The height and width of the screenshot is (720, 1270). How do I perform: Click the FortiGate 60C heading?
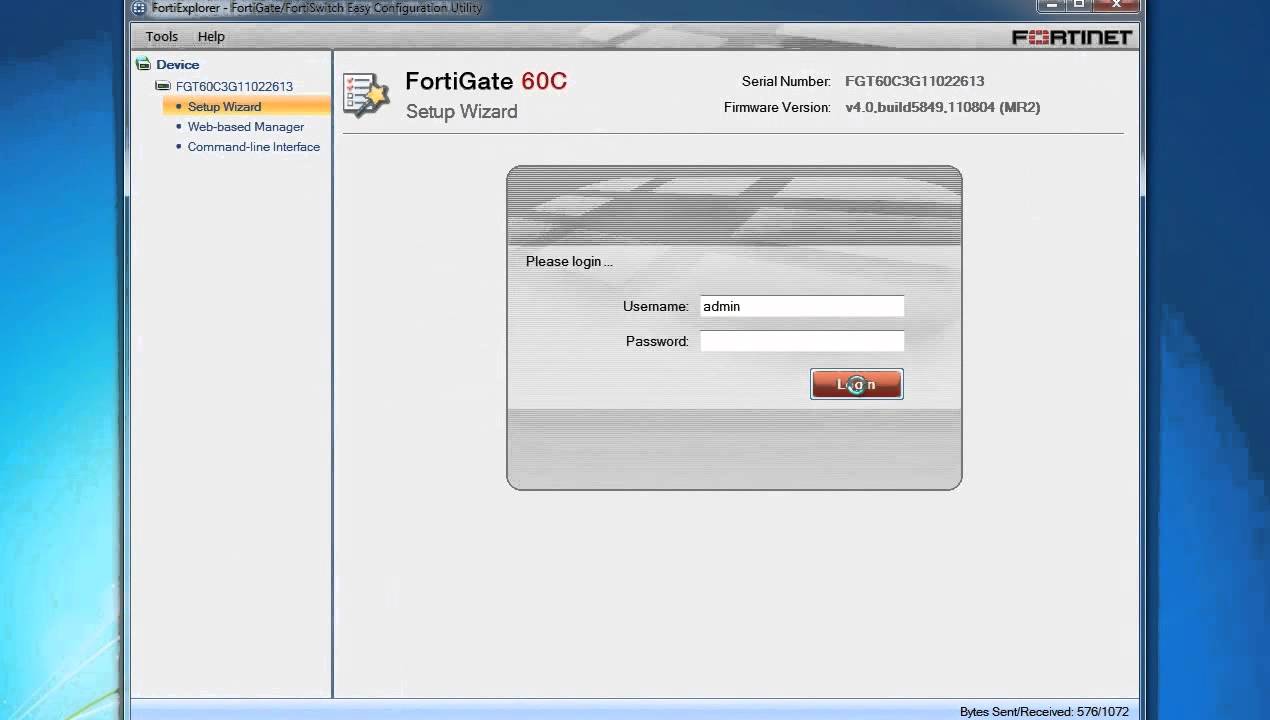[x=486, y=82]
